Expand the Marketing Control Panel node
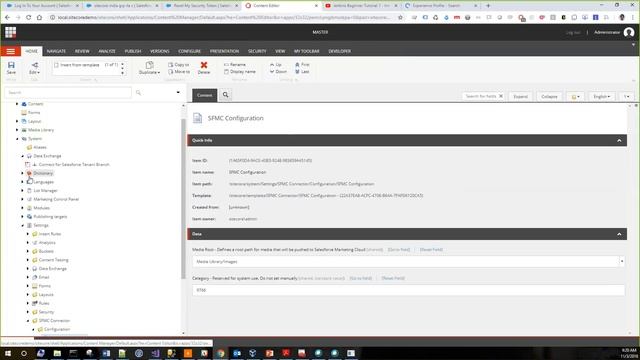This screenshot has width=640, height=360. pyautogui.click(x=22, y=199)
